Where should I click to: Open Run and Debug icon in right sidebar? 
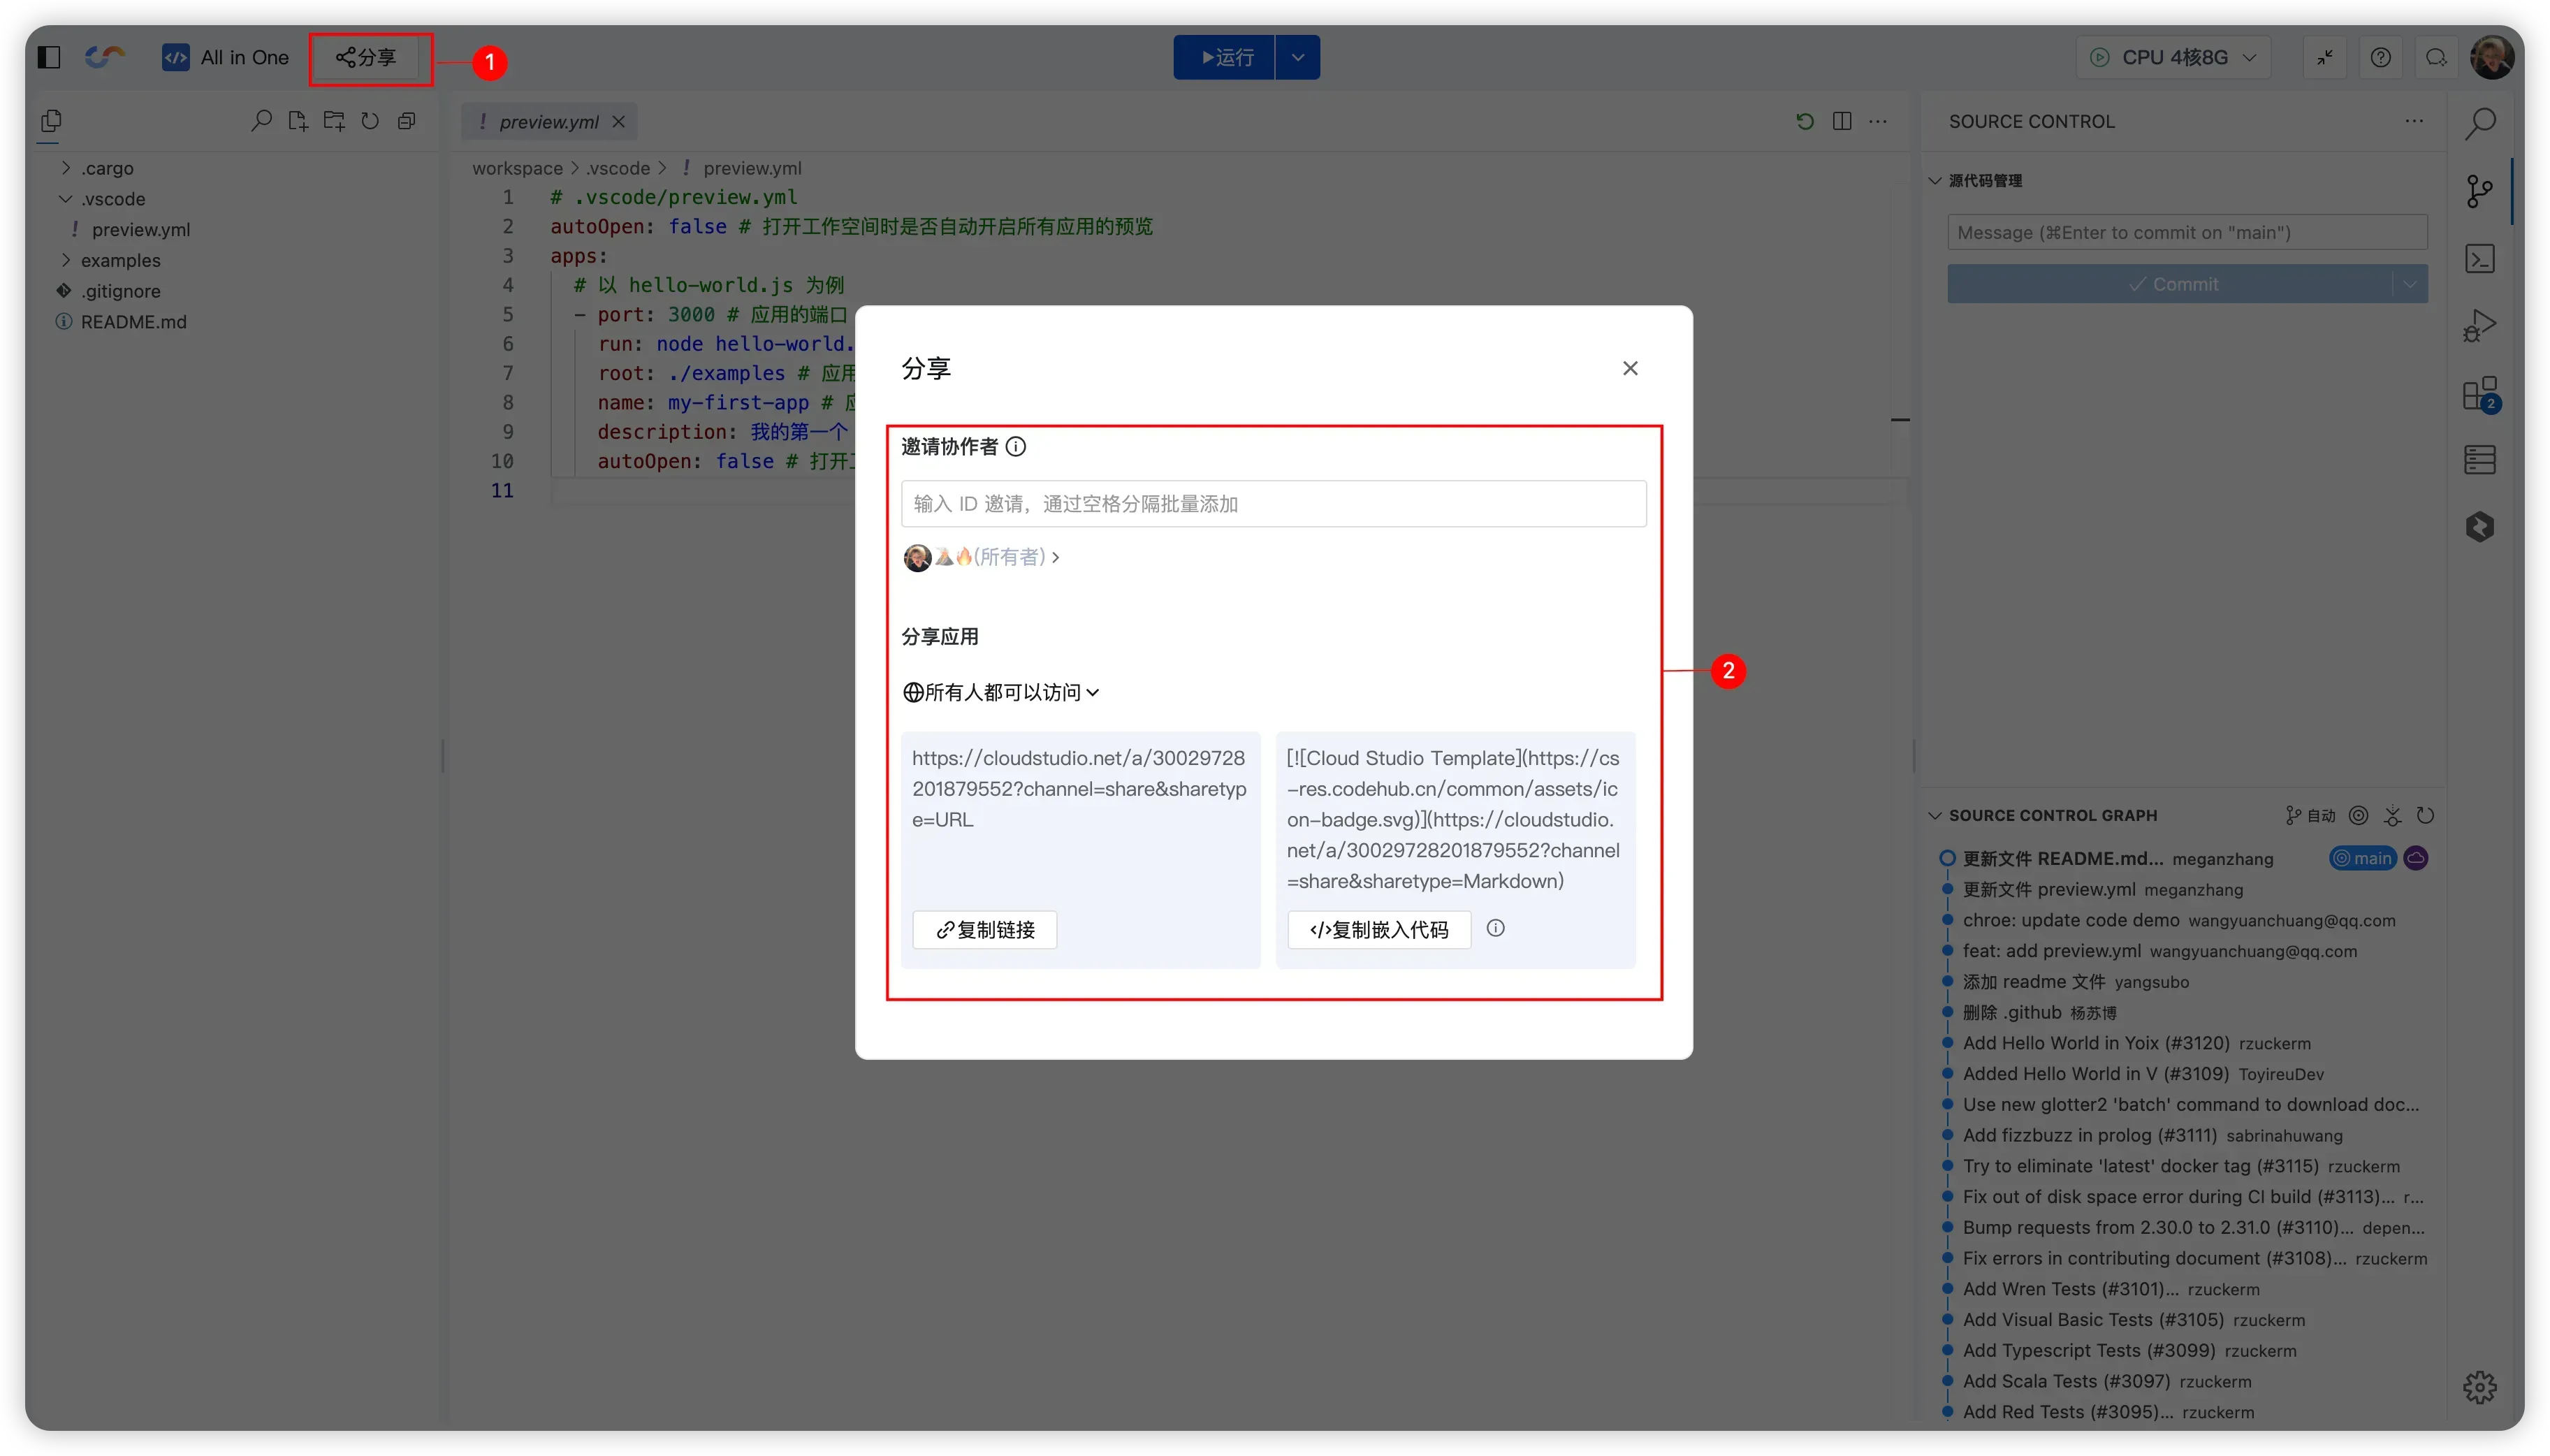(2479, 326)
